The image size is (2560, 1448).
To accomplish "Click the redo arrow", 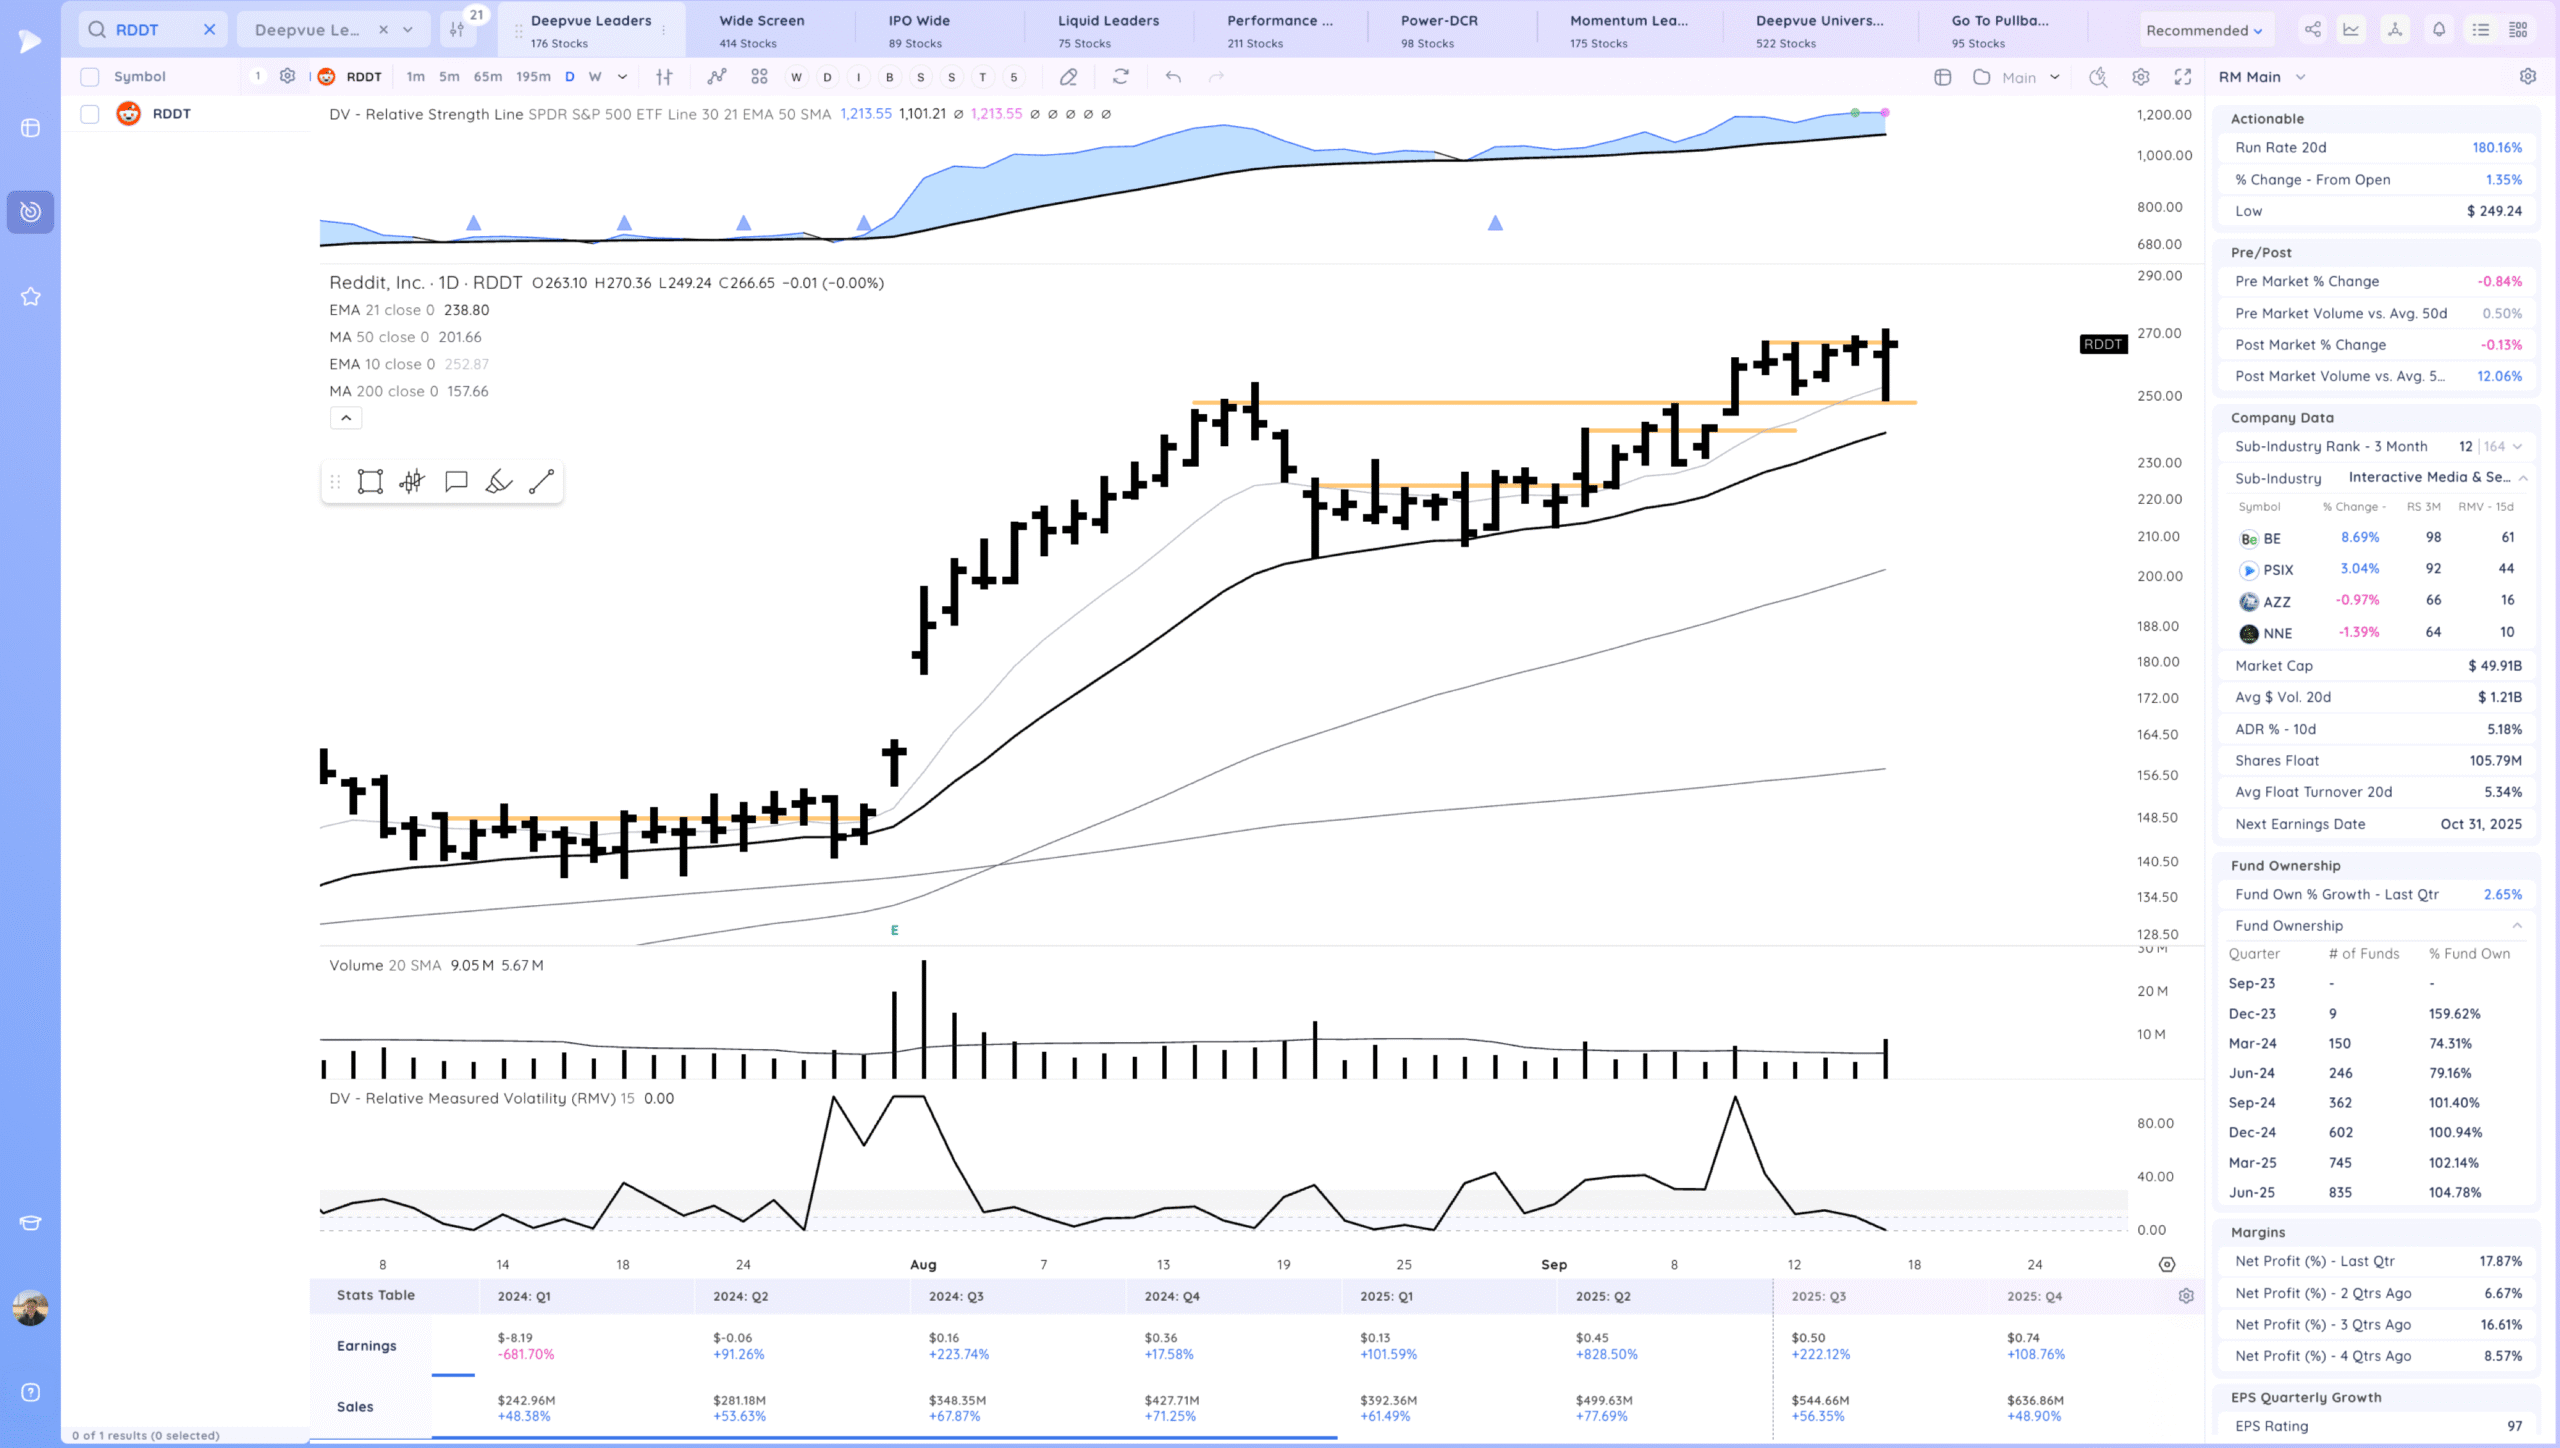I will pyautogui.click(x=1216, y=77).
